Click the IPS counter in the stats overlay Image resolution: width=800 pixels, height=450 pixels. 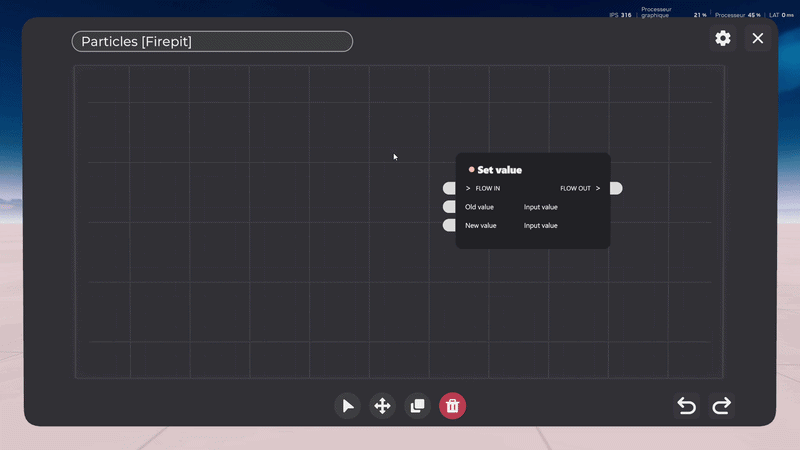(620, 15)
